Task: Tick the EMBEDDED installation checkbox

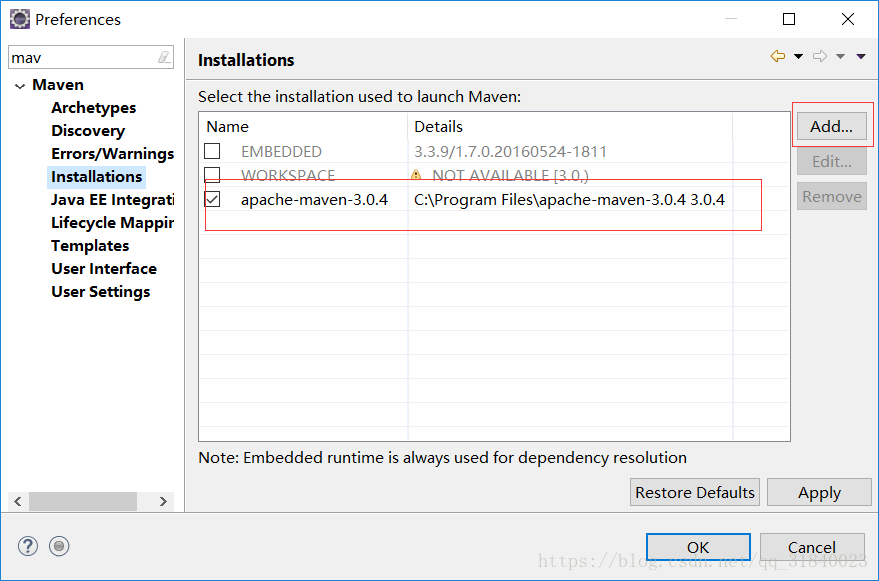Action: (x=212, y=151)
